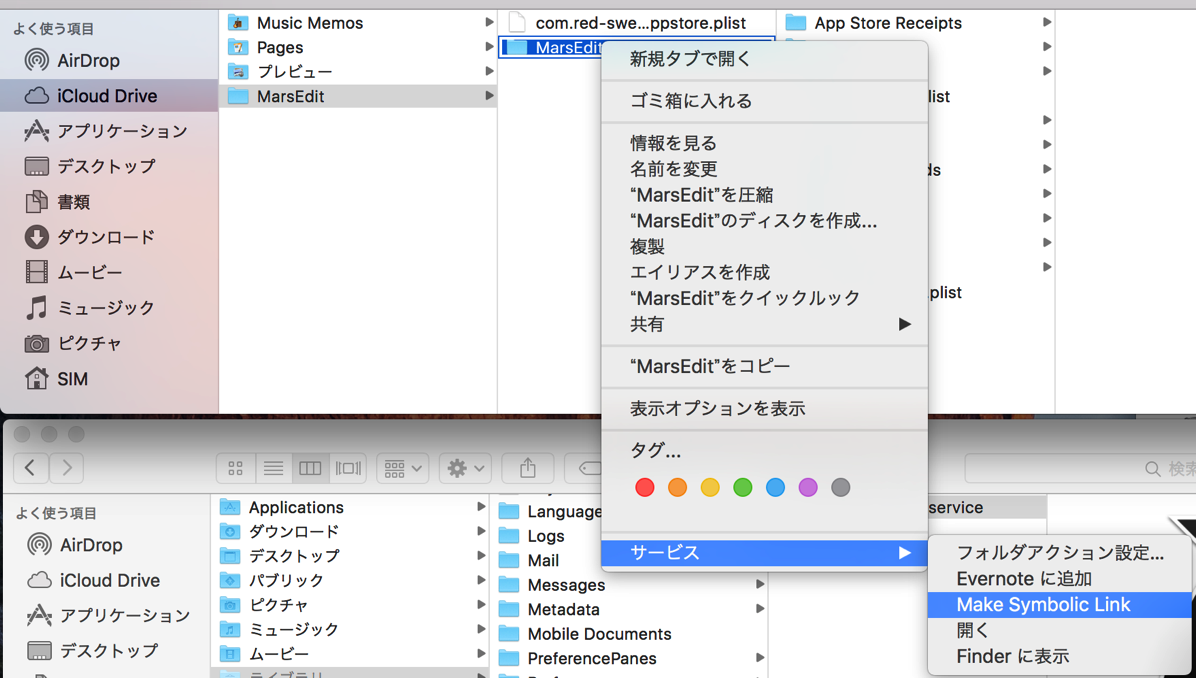Select com.red-swe...ppstore.plist file
Screen dimensions: 1196x678
coord(636,23)
